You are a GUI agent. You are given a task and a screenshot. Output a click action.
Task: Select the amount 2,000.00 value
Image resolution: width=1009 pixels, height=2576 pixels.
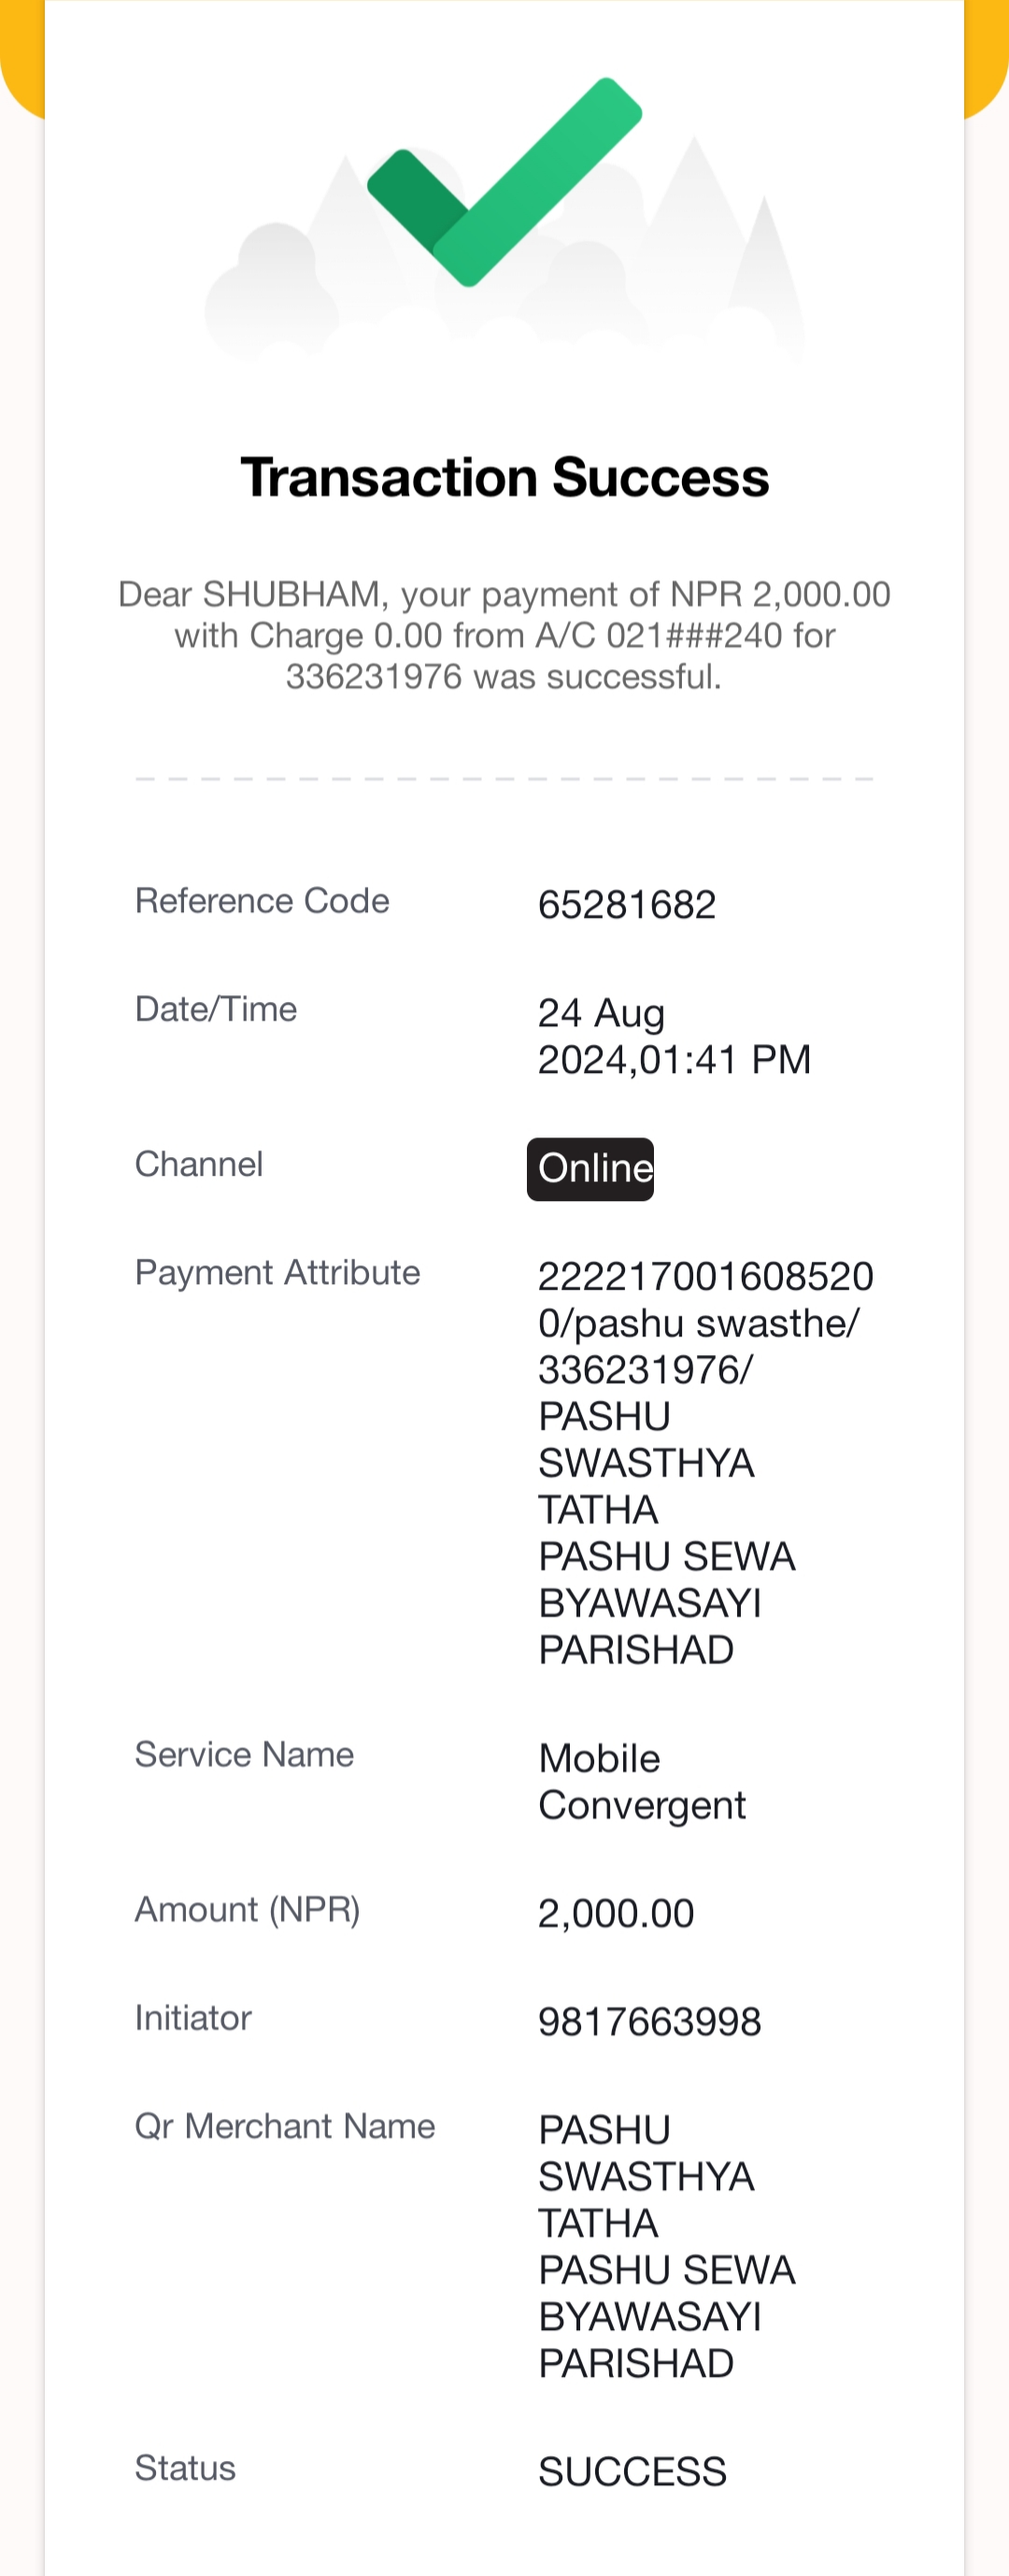pos(616,1914)
